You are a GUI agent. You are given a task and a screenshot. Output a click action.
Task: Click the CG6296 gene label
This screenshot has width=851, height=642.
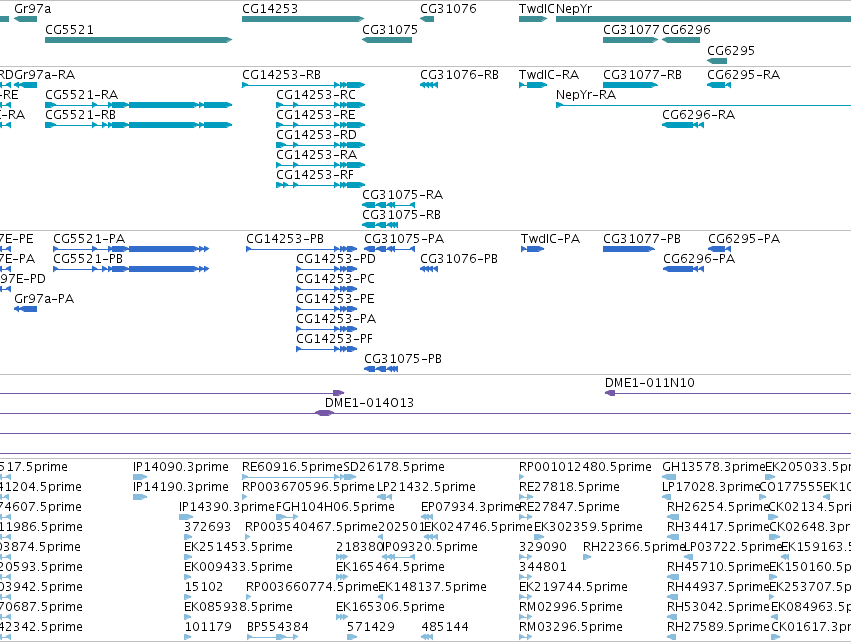click(686, 29)
